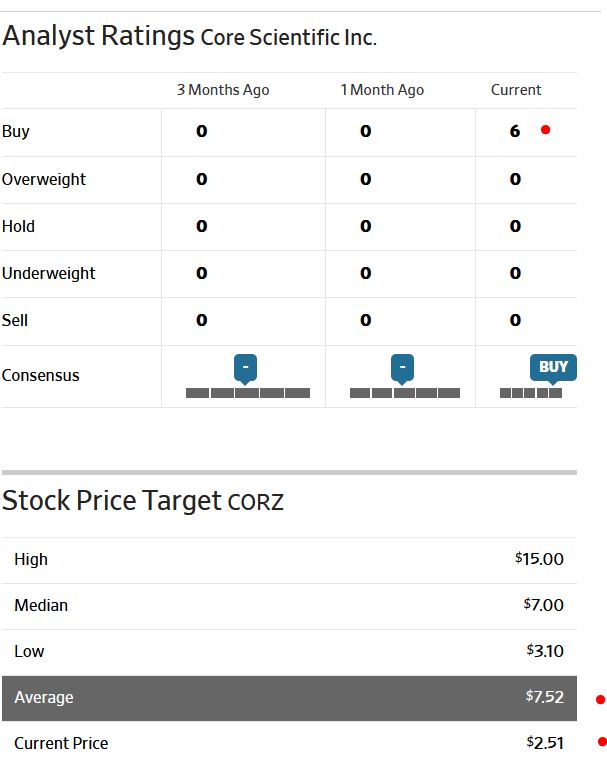
Task: Select the highlighted Average price row
Action: [289, 697]
